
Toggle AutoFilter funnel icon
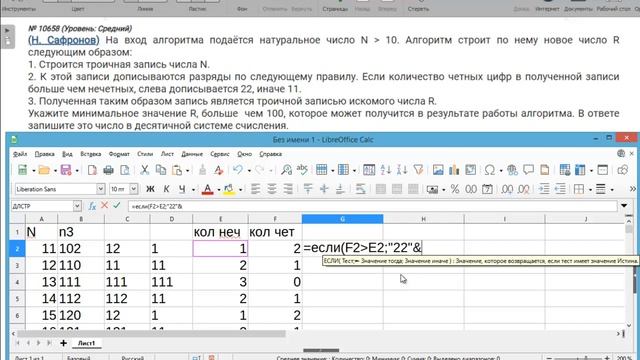[x=418, y=170]
